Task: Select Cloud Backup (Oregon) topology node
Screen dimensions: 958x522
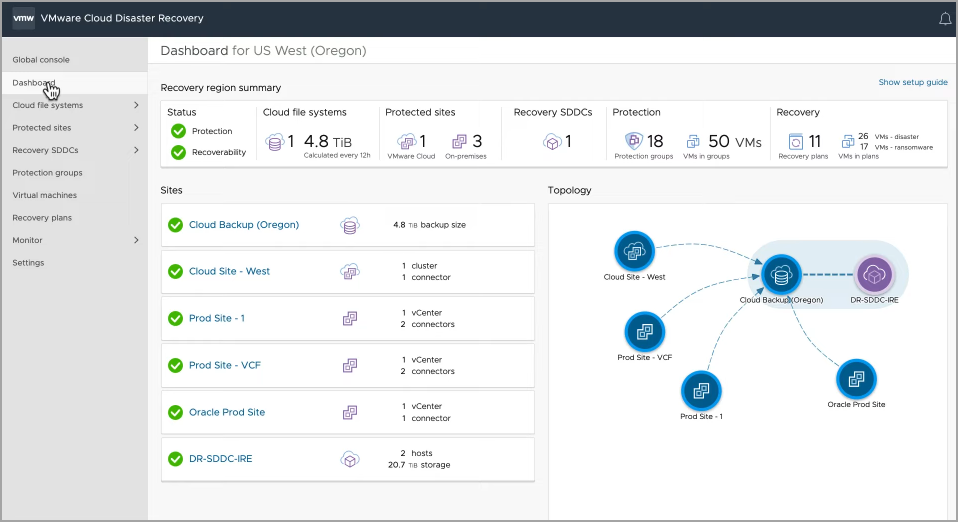Action: tap(781, 275)
